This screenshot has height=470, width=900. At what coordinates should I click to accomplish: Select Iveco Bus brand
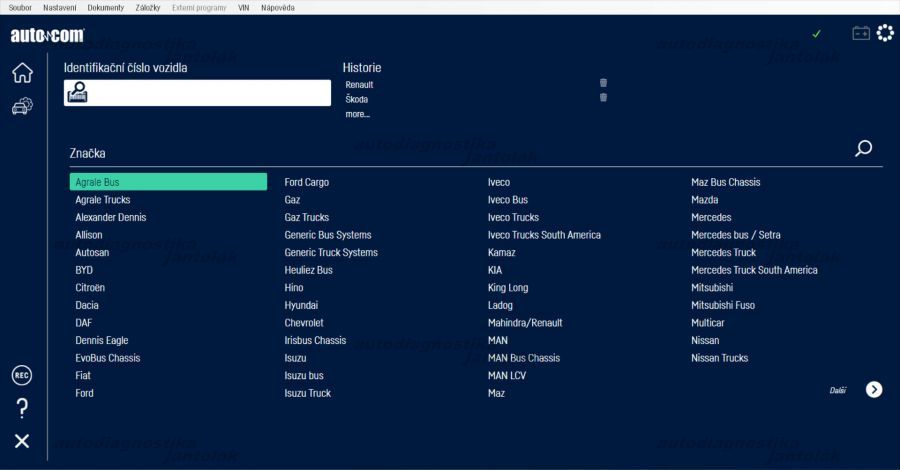[508, 200]
